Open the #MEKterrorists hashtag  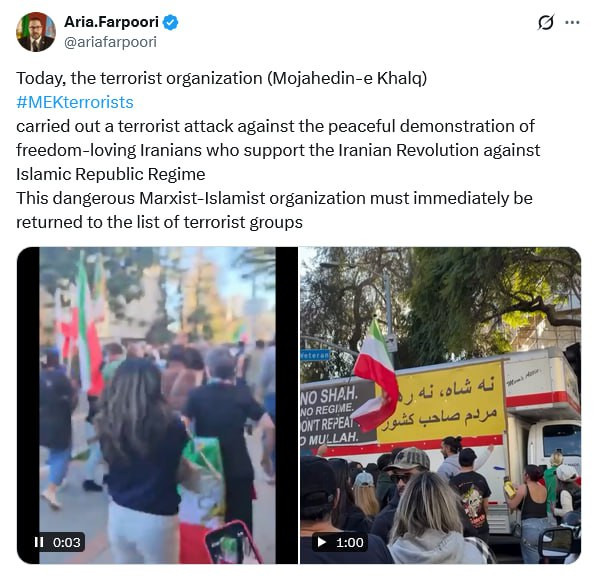click(x=75, y=102)
